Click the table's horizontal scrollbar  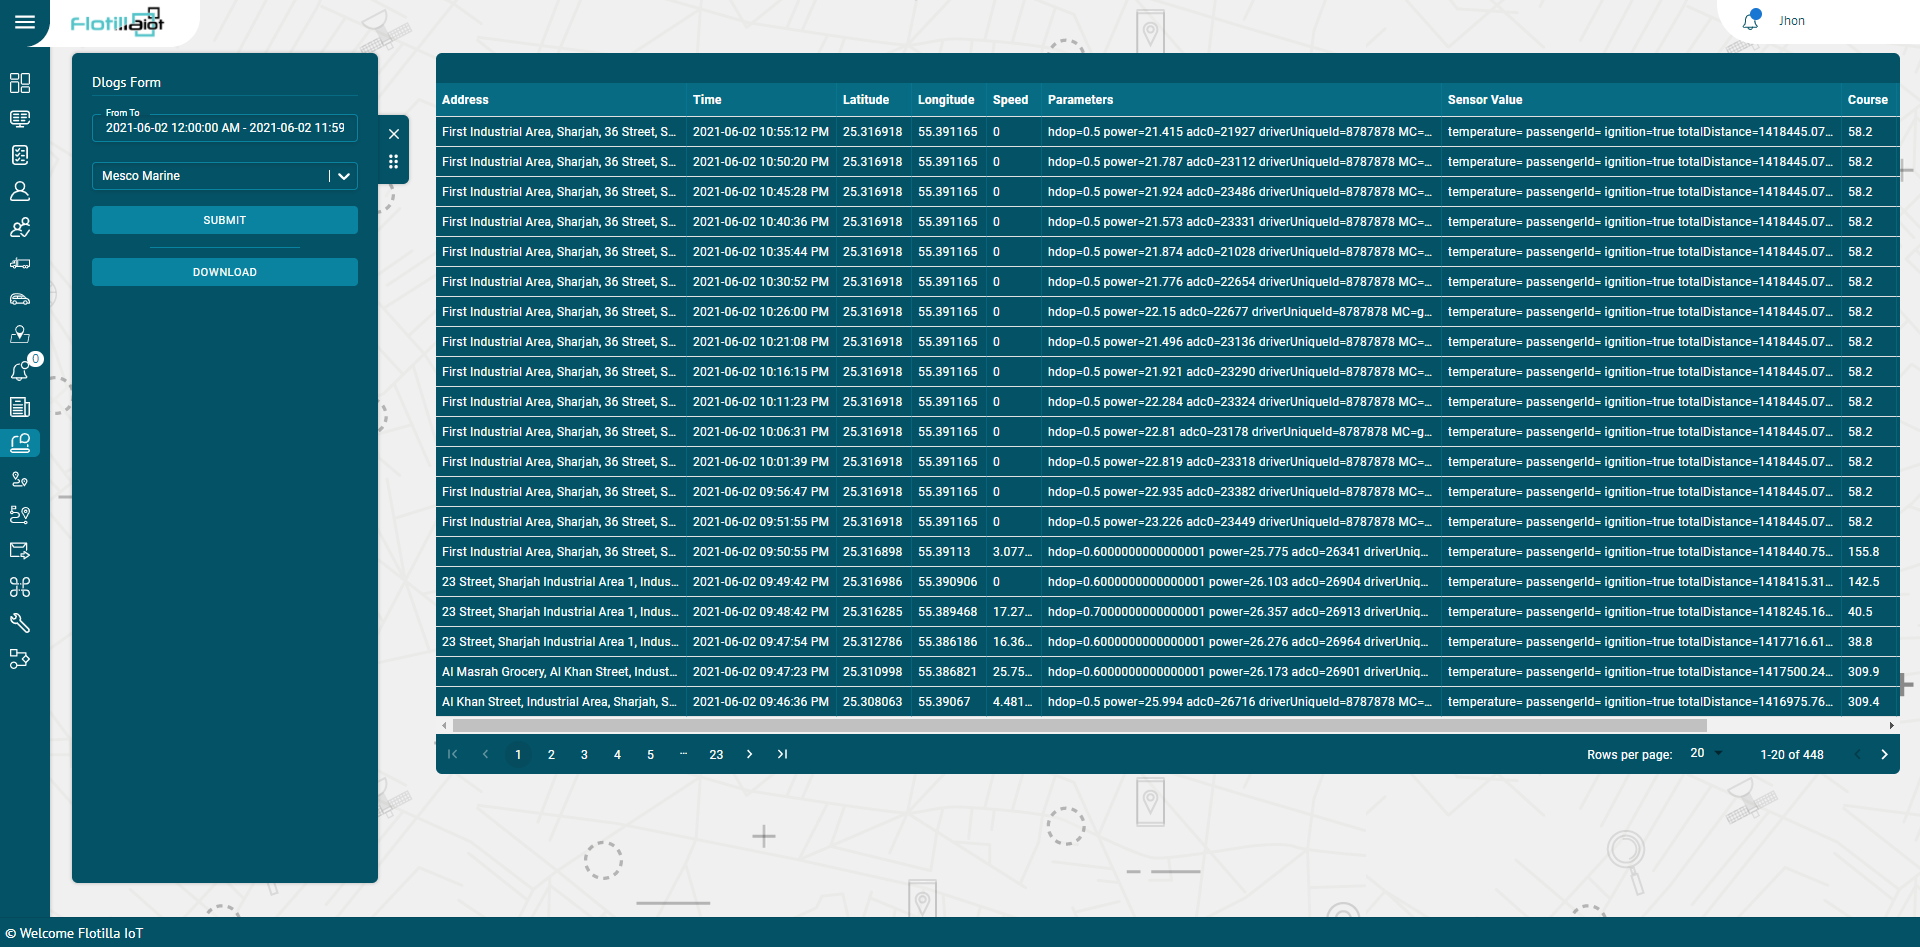(x=1080, y=726)
